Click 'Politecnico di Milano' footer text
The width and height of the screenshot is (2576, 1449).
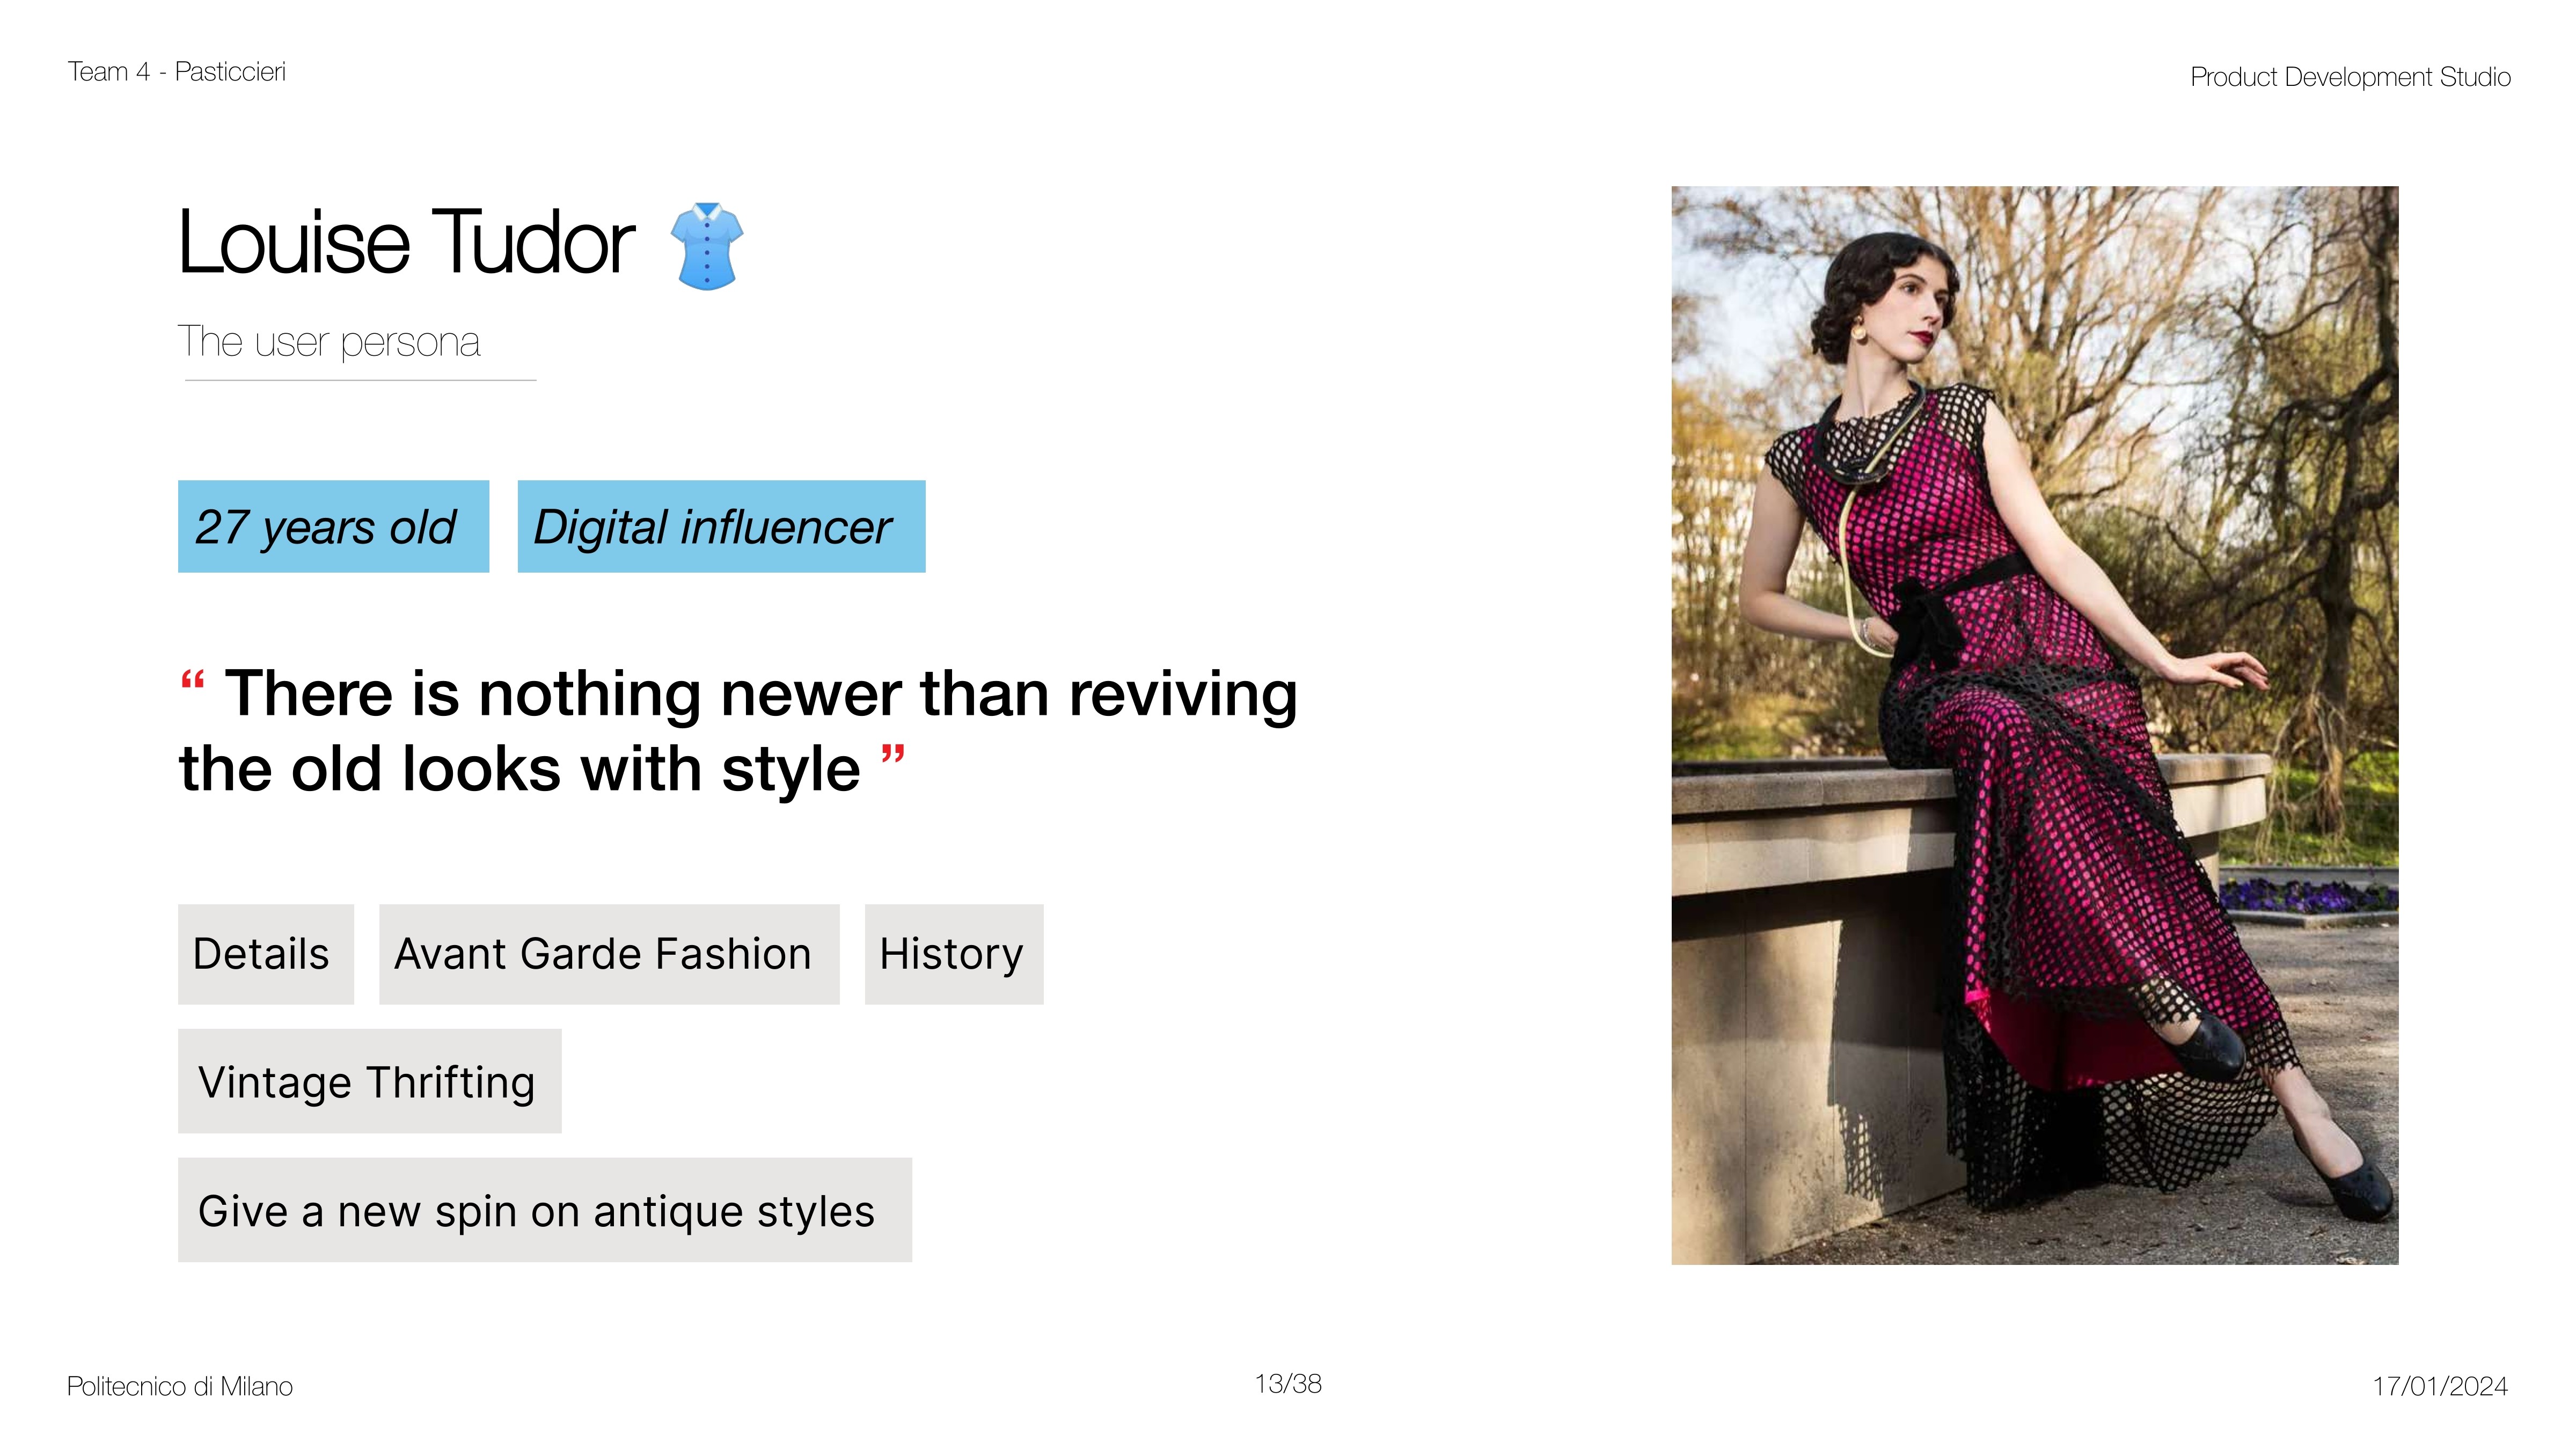(180, 1386)
